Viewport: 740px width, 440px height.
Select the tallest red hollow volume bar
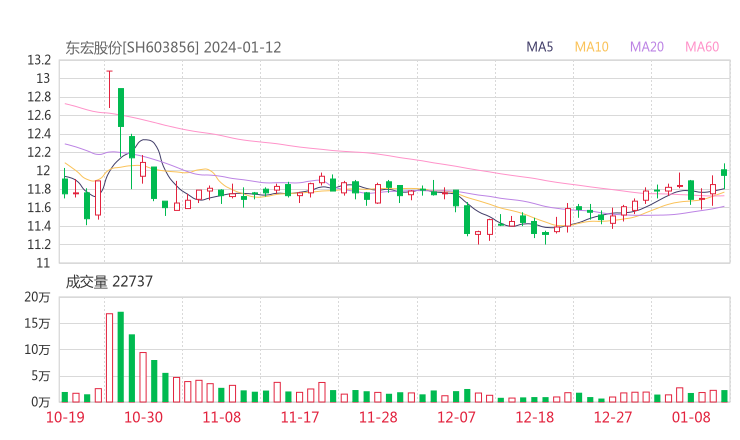[109, 358]
